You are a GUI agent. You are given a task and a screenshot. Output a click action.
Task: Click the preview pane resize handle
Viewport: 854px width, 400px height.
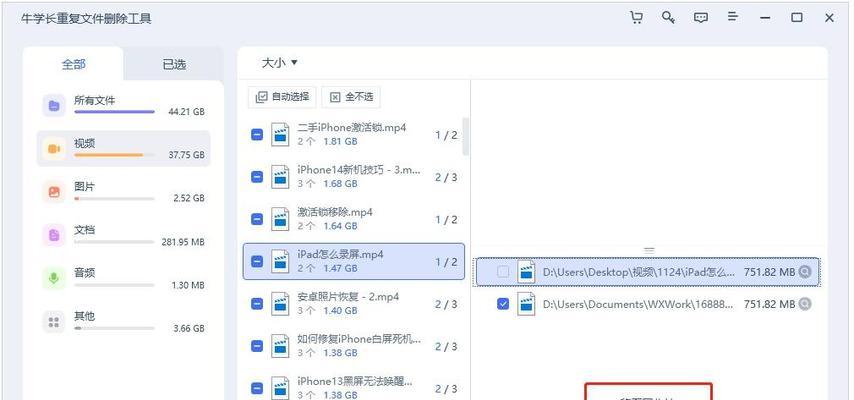tap(649, 251)
